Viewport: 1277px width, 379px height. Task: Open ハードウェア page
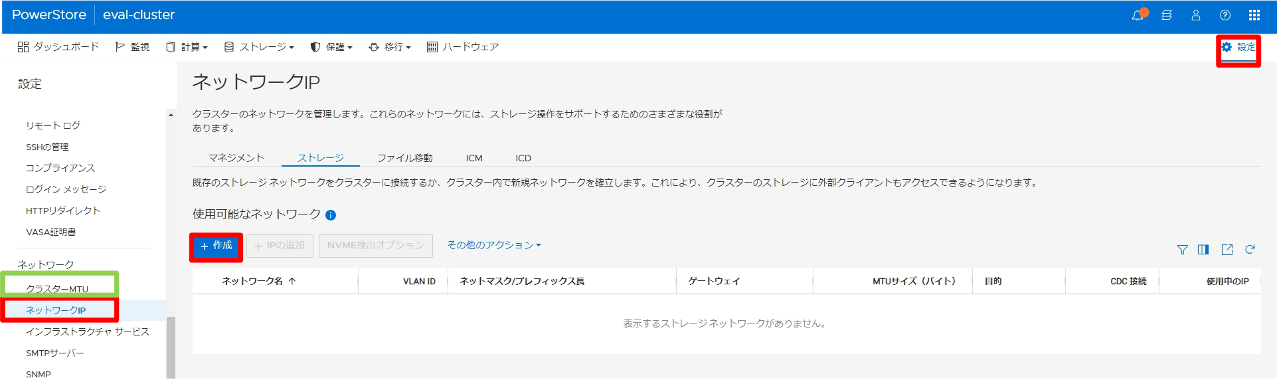[x=463, y=47]
